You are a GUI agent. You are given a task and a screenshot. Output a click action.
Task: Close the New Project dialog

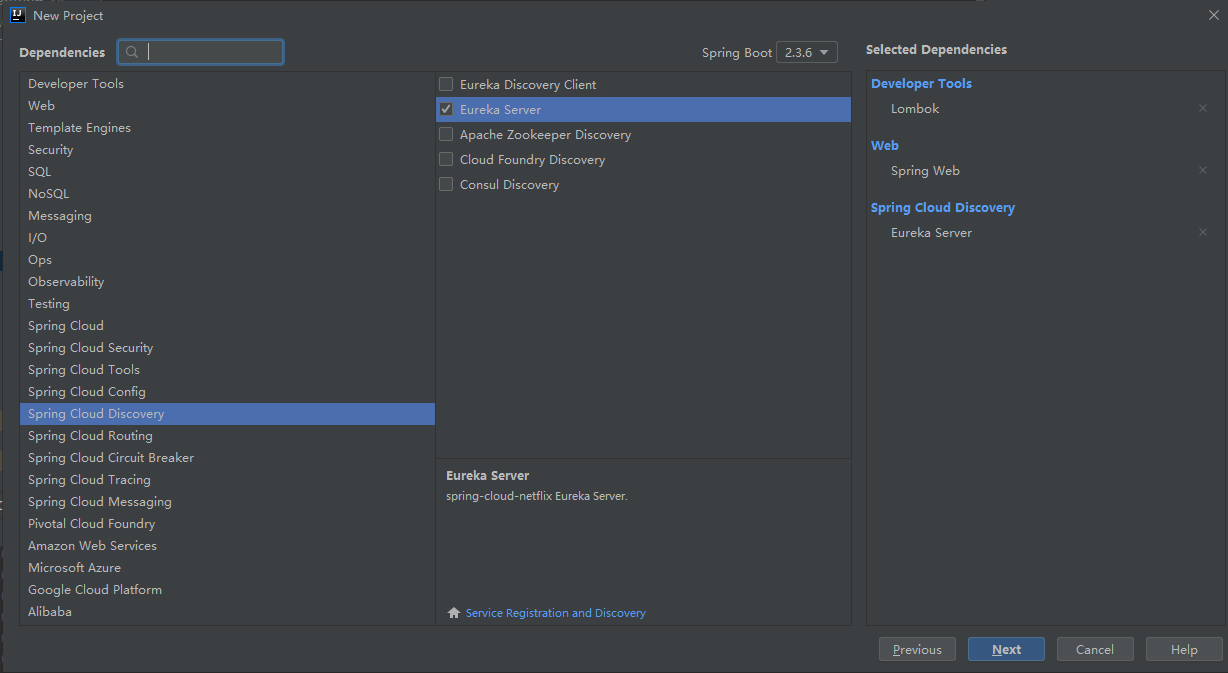pos(1213,15)
